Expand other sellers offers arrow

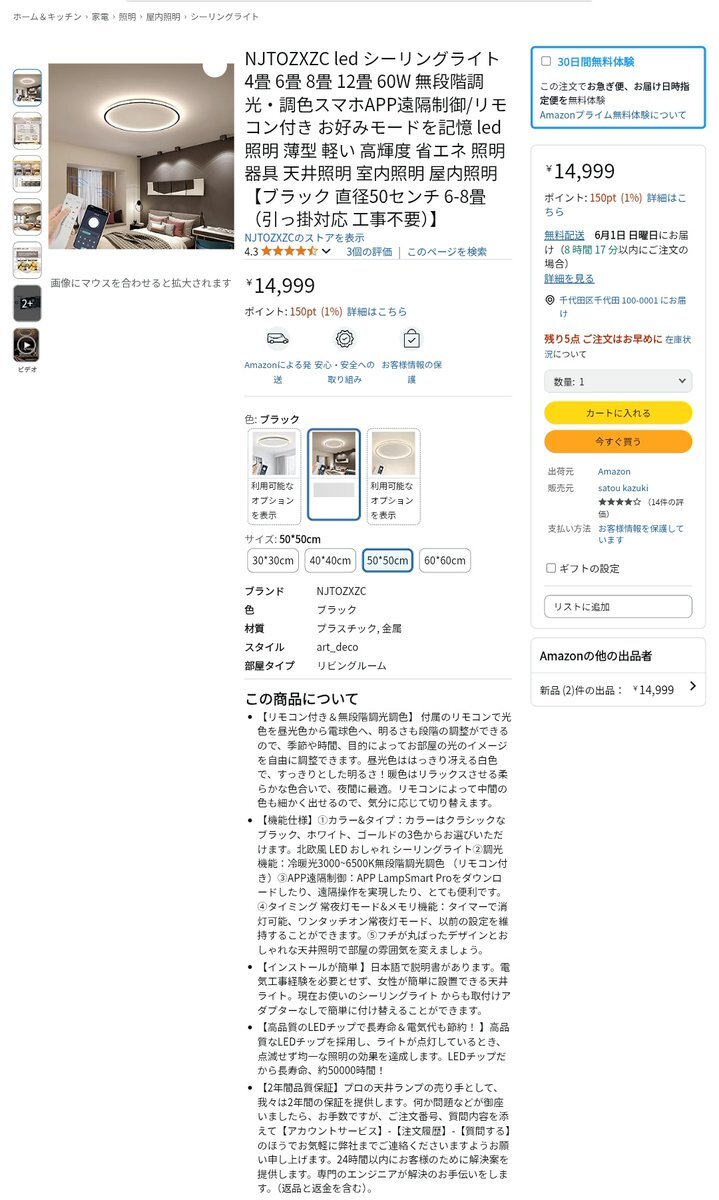coord(693,687)
